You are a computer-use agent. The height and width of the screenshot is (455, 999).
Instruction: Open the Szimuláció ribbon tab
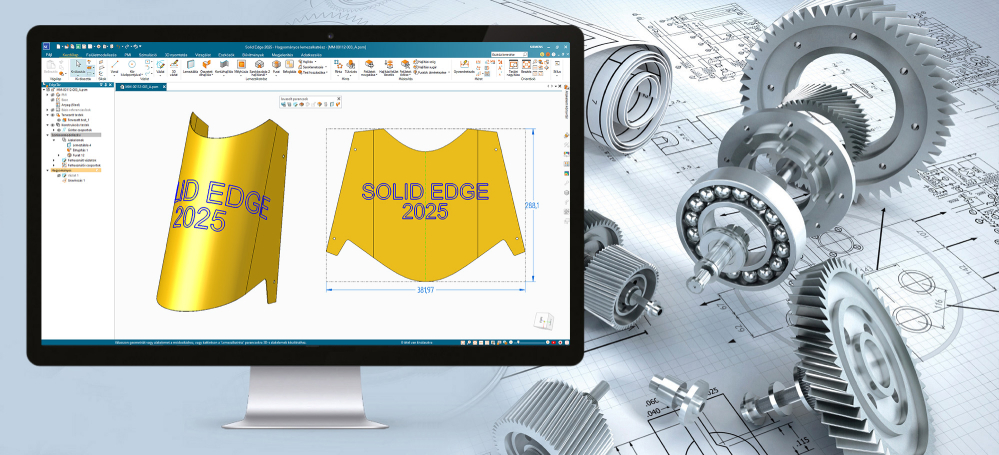point(148,55)
